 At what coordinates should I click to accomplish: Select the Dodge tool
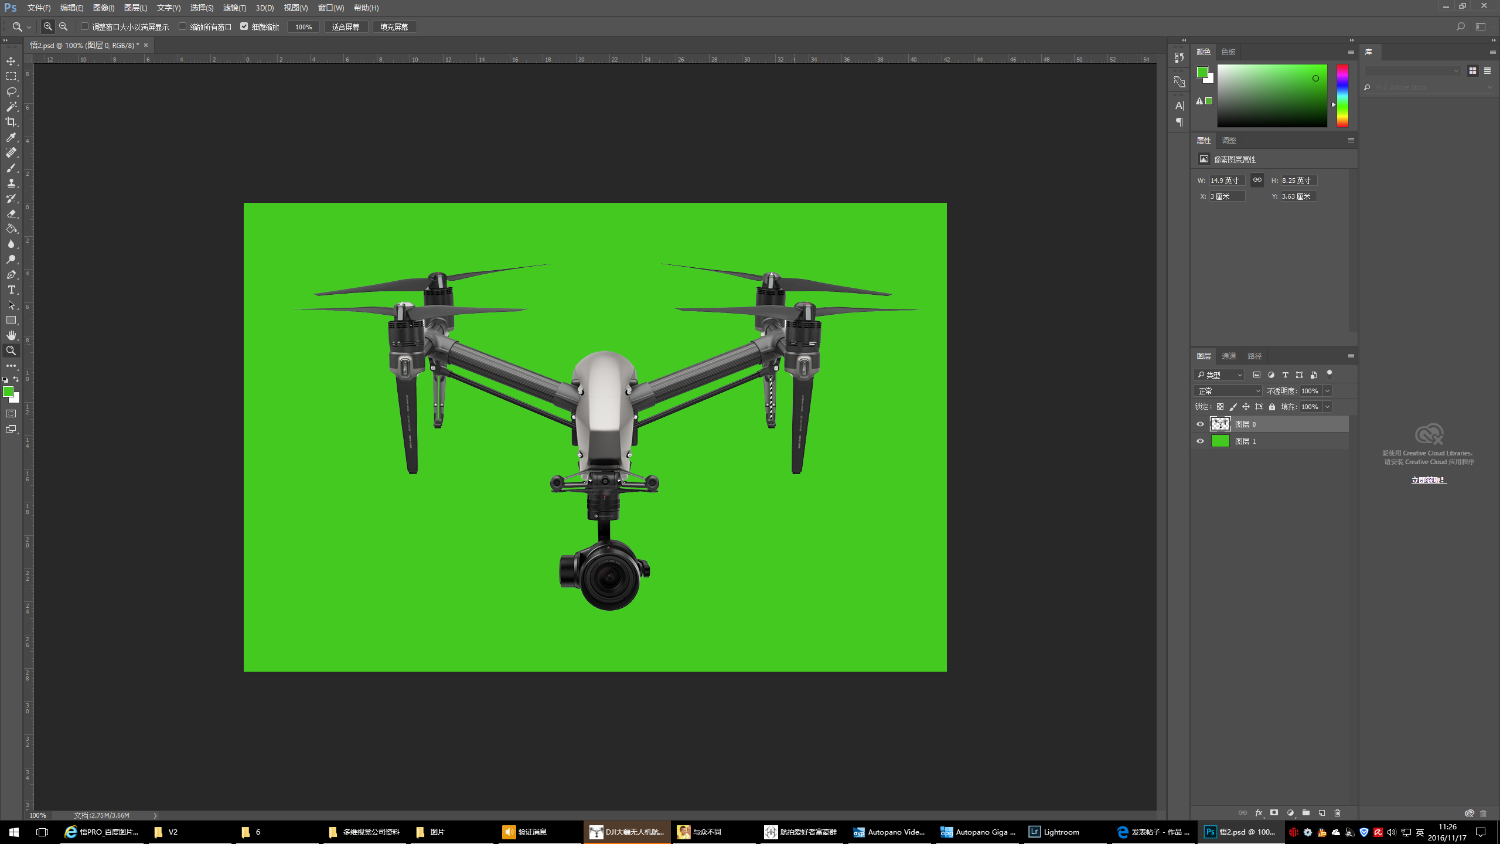[11, 260]
